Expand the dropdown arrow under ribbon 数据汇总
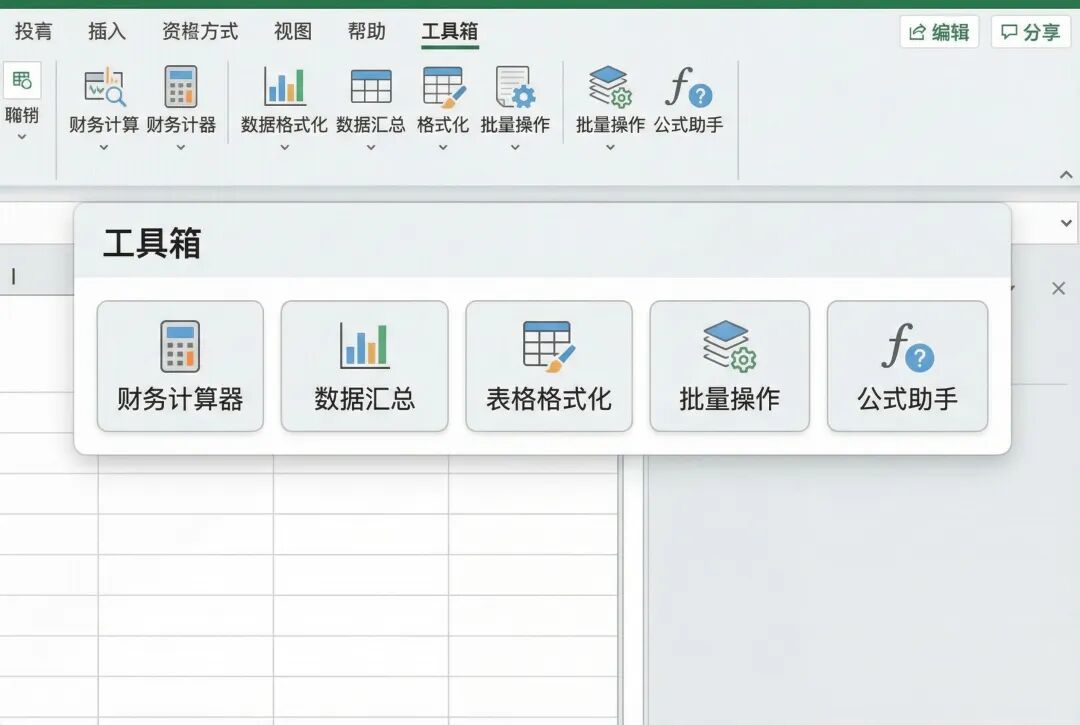The width and height of the screenshot is (1080, 725). point(371,147)
